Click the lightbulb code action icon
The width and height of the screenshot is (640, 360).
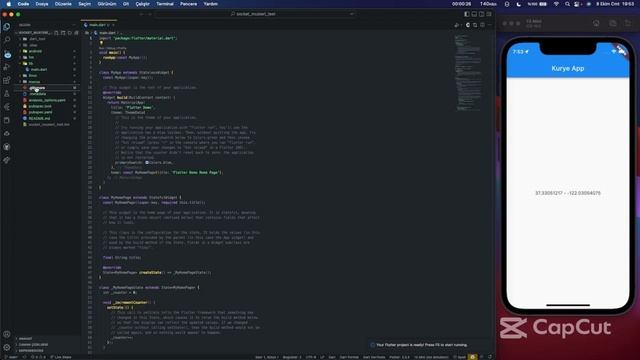(x=101, y=43)
